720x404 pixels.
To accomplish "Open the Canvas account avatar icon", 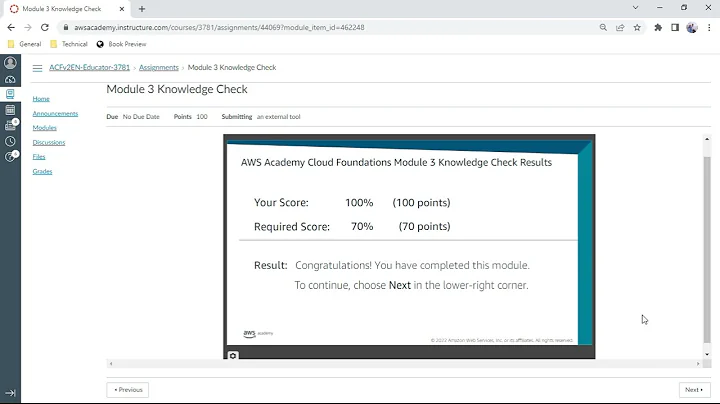I will click(x=10, y=62).
